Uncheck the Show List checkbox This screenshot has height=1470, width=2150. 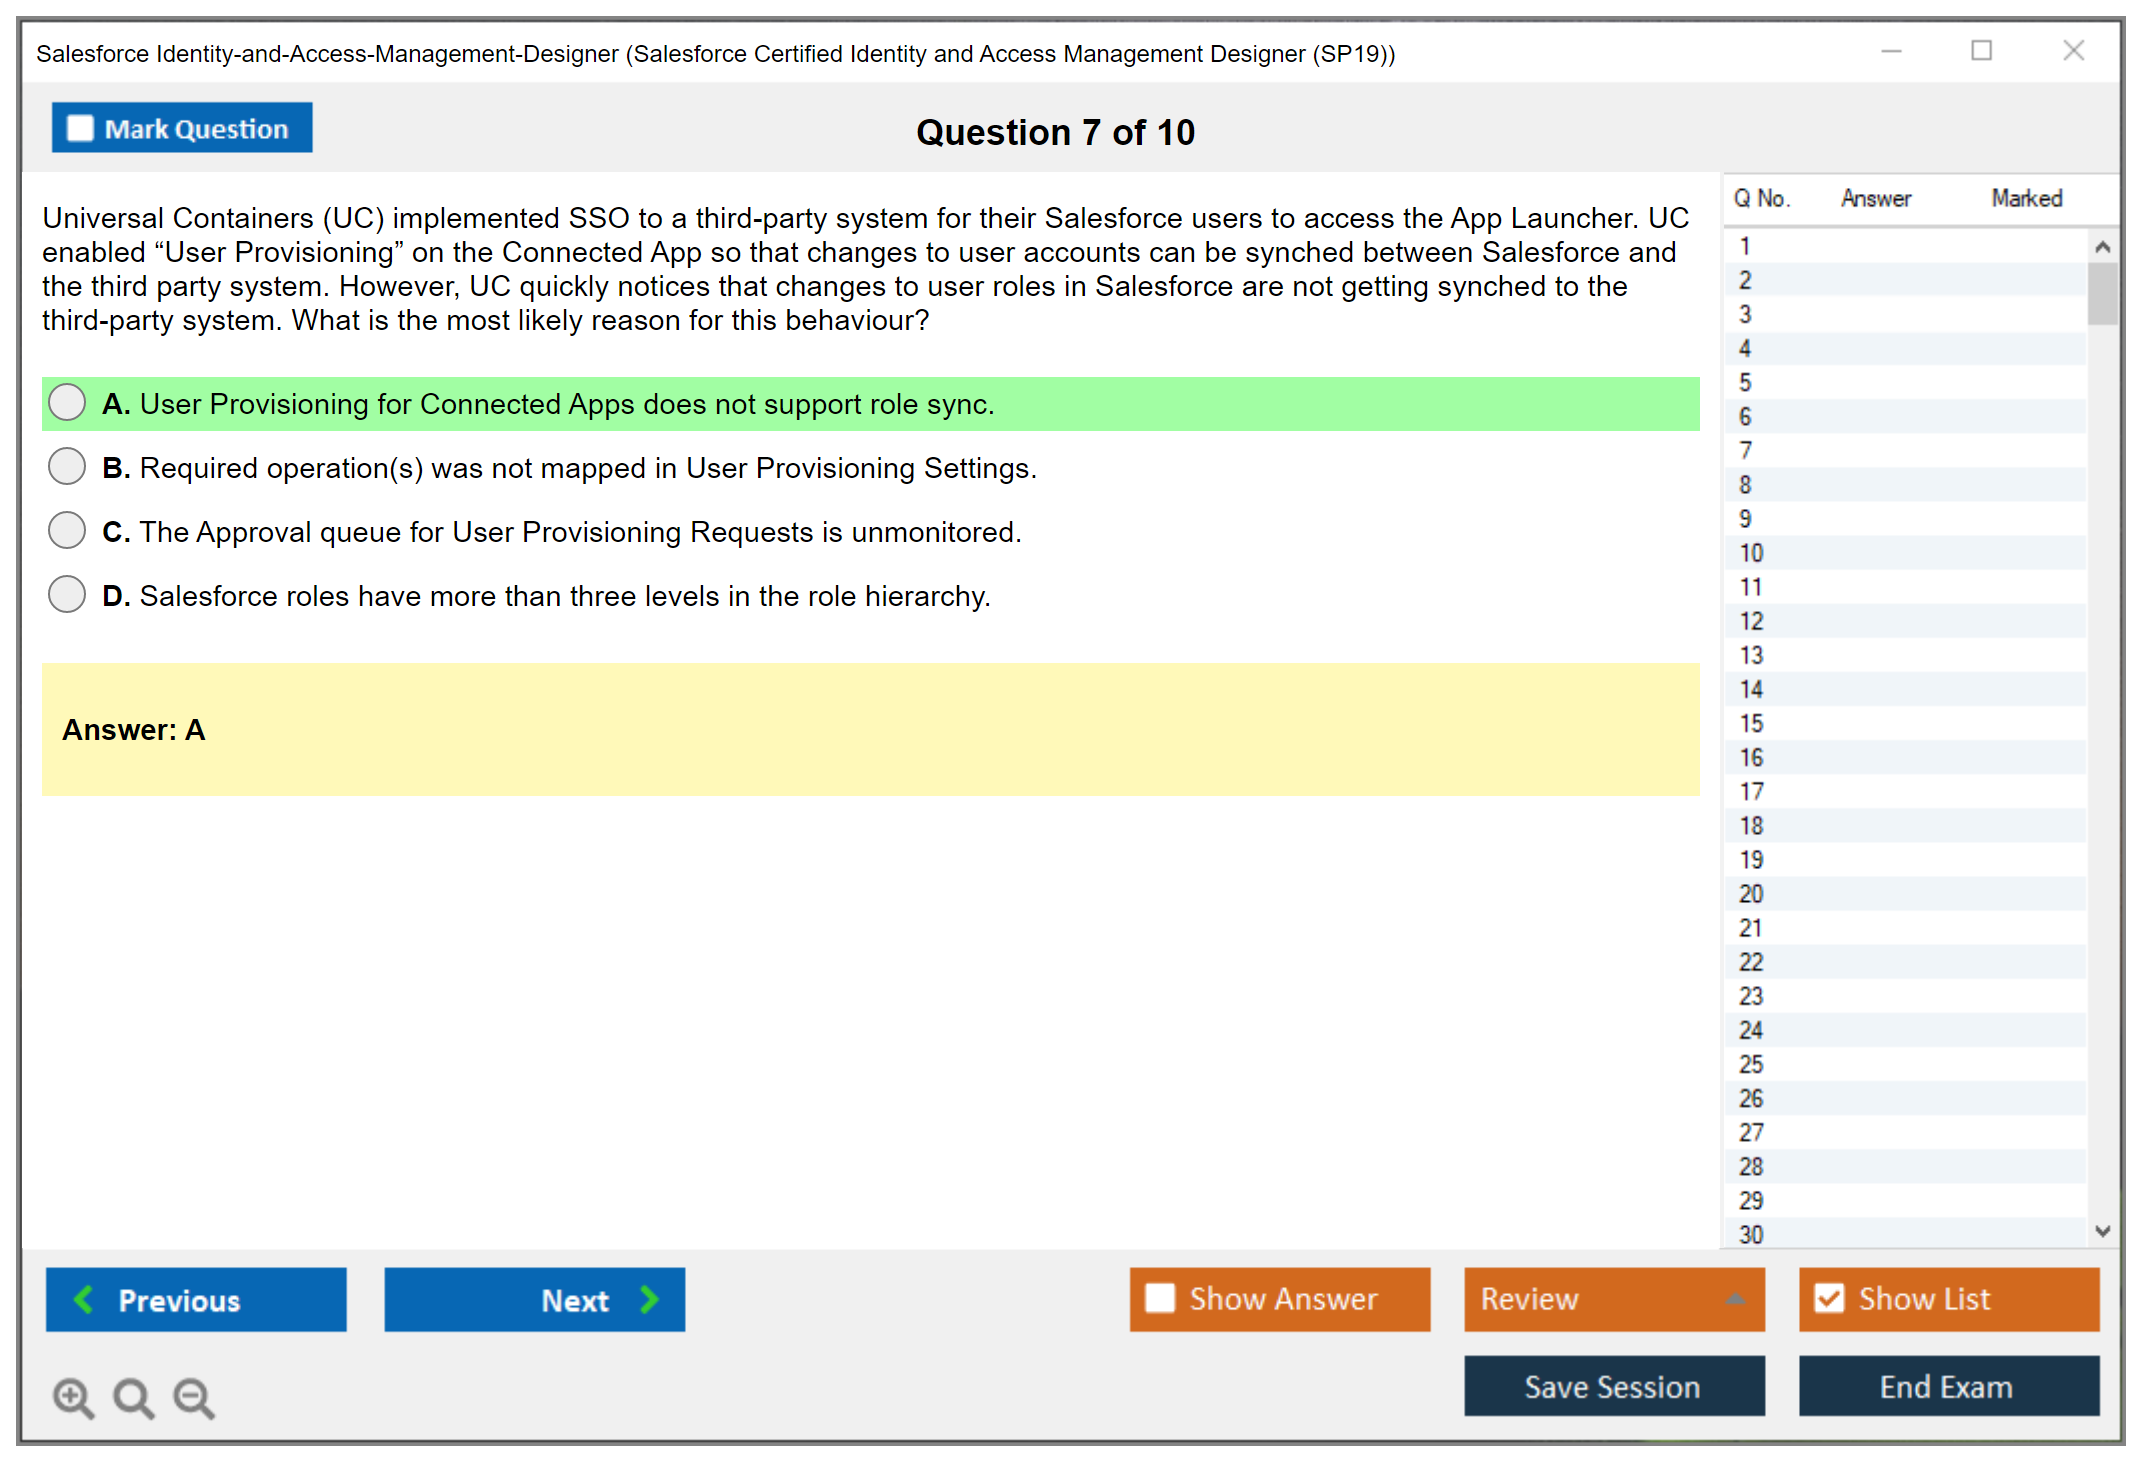click(x=1829, y=1298)
